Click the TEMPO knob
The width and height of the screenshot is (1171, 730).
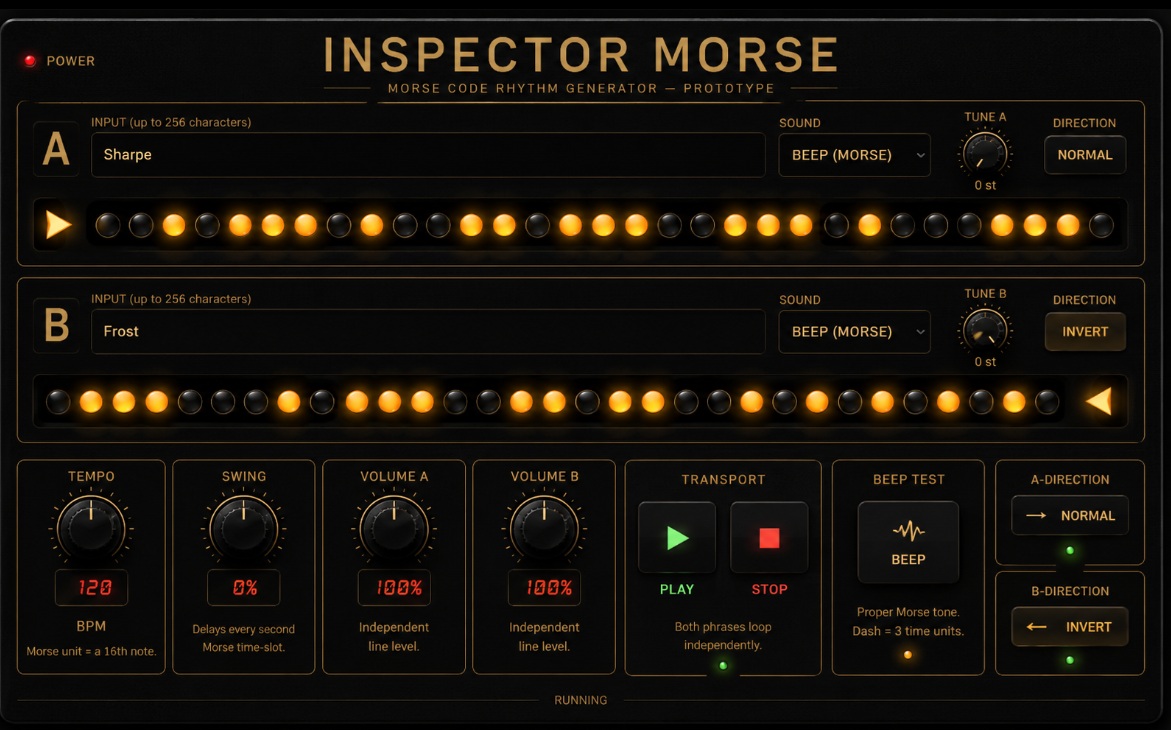tap(91, 528)
